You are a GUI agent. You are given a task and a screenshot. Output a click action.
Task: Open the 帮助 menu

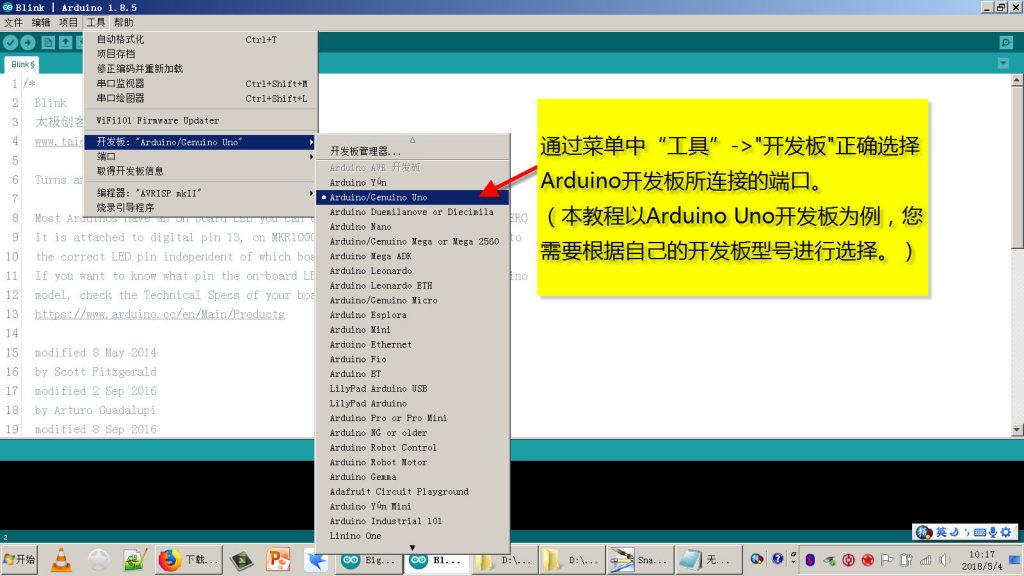click(x=123, y=22)
